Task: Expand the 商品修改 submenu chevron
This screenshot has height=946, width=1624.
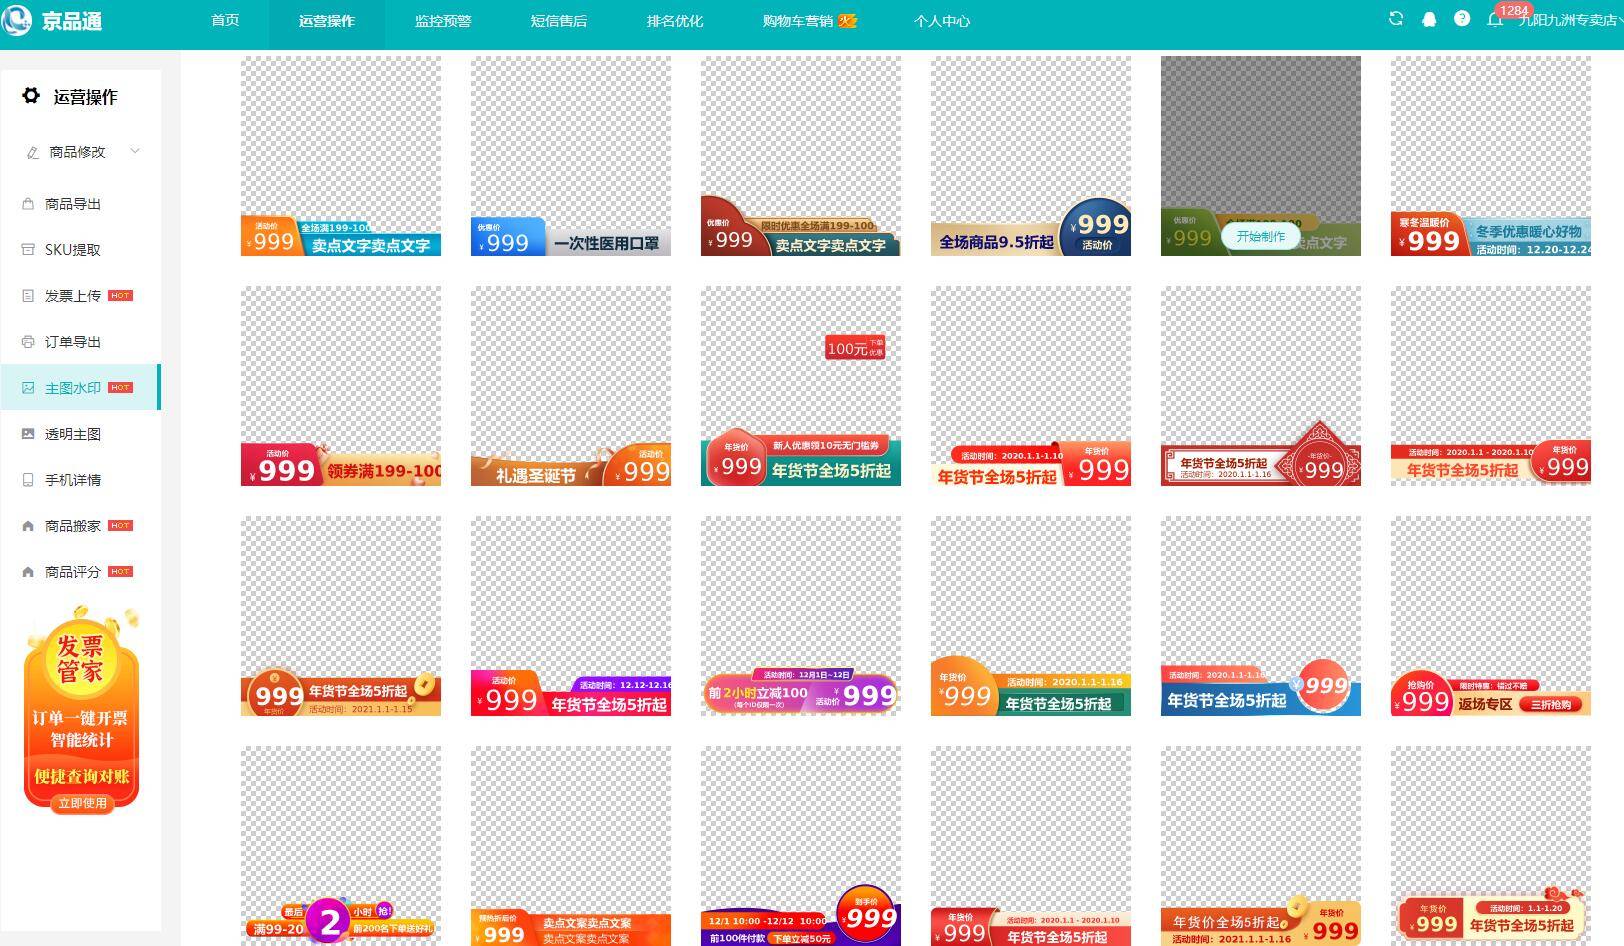Action: (x=135, y=151)
